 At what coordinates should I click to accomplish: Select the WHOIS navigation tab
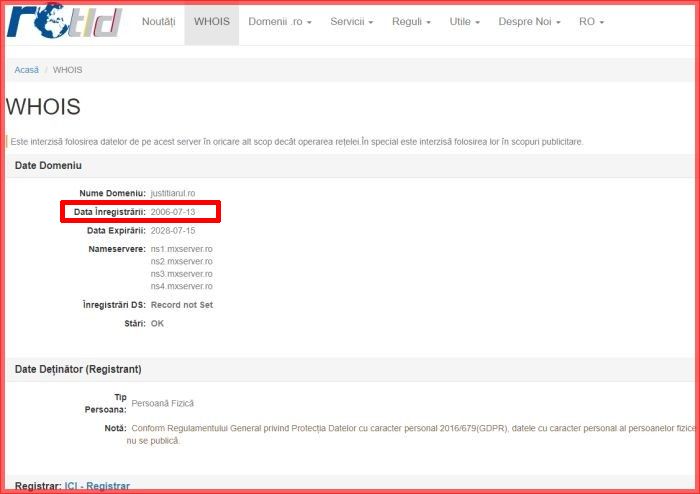212,21
